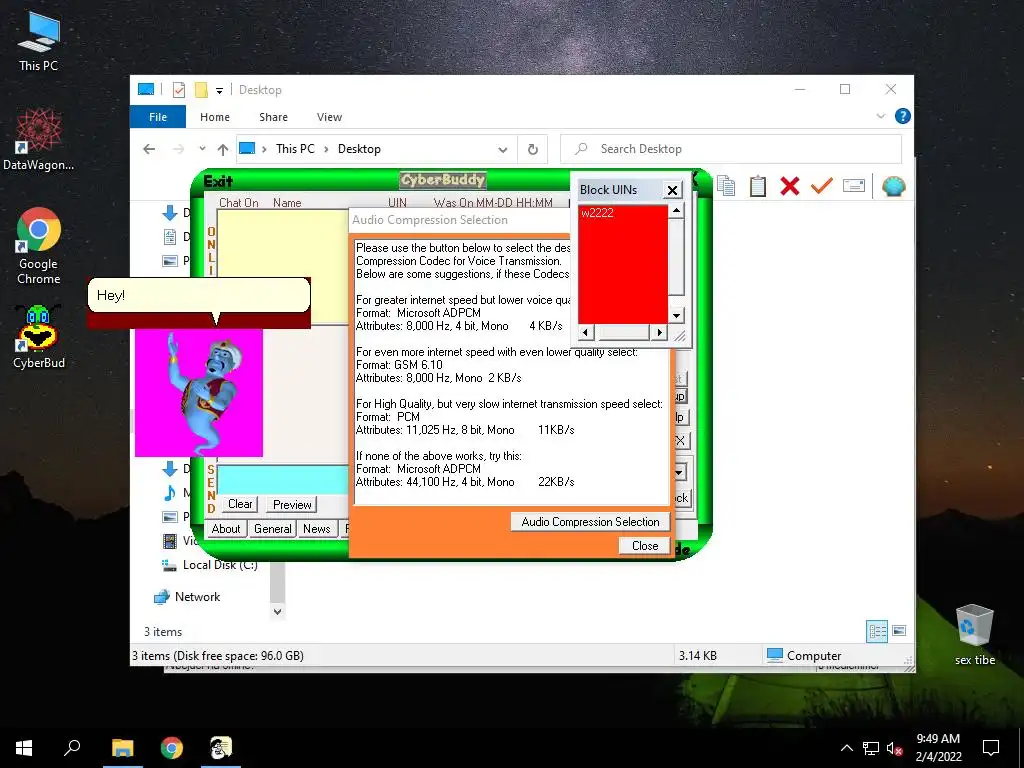Open Google Chrome desktop shortcut
Image resolution: width=1024 pixels, height=768 pixels.
39,247
